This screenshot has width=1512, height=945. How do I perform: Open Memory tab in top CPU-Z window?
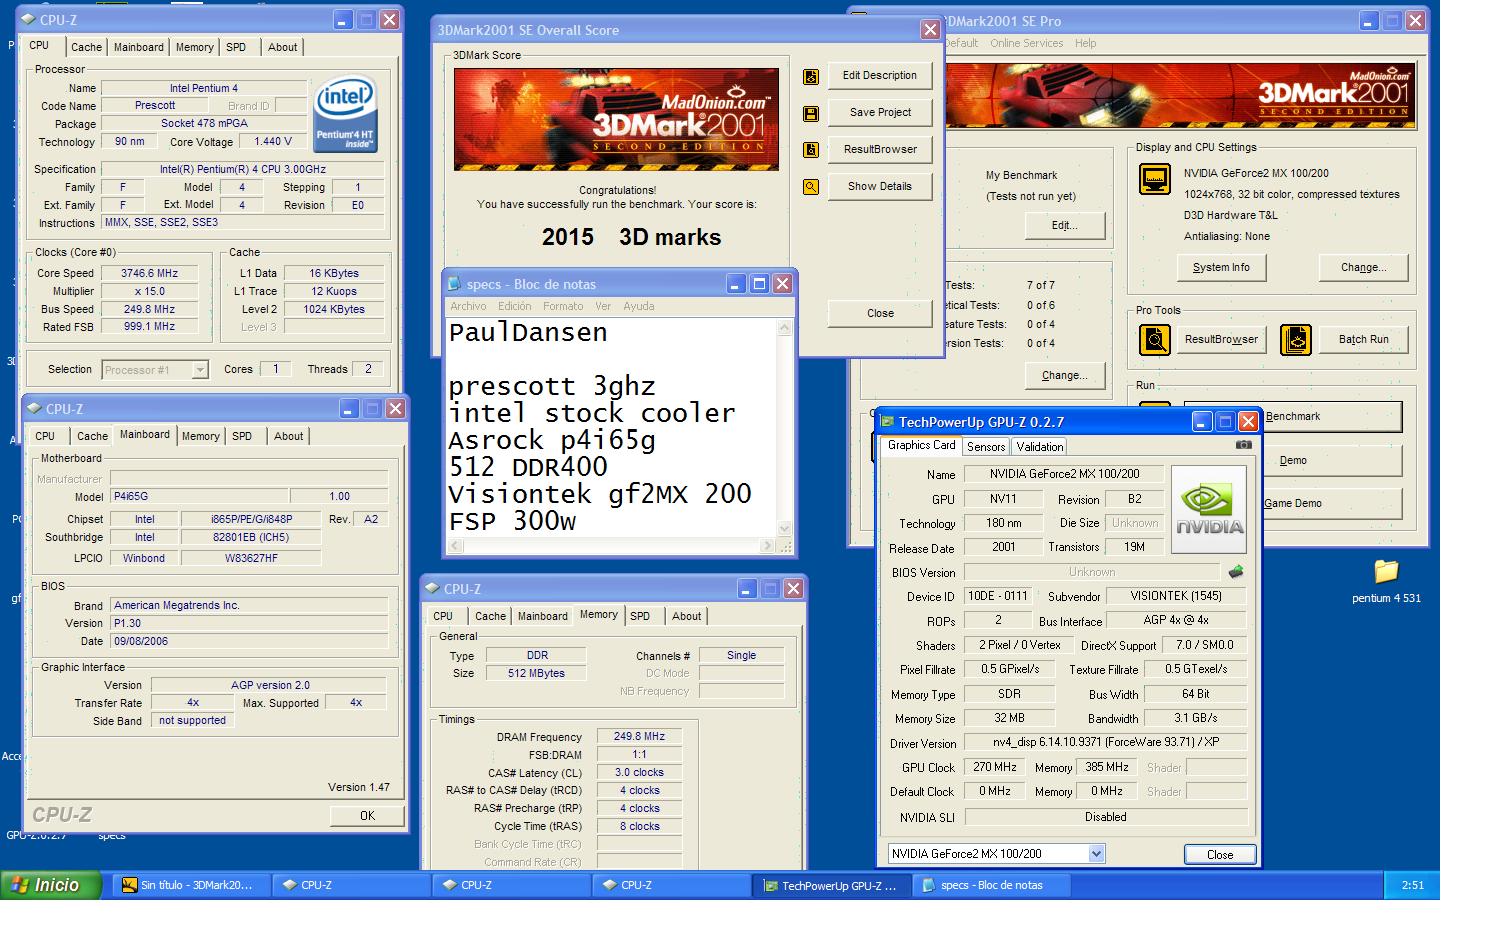click(x=194, y=47)
